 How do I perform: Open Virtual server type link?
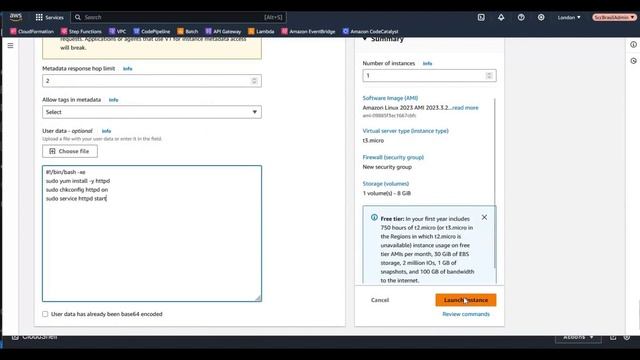click(x=405, y=131)
